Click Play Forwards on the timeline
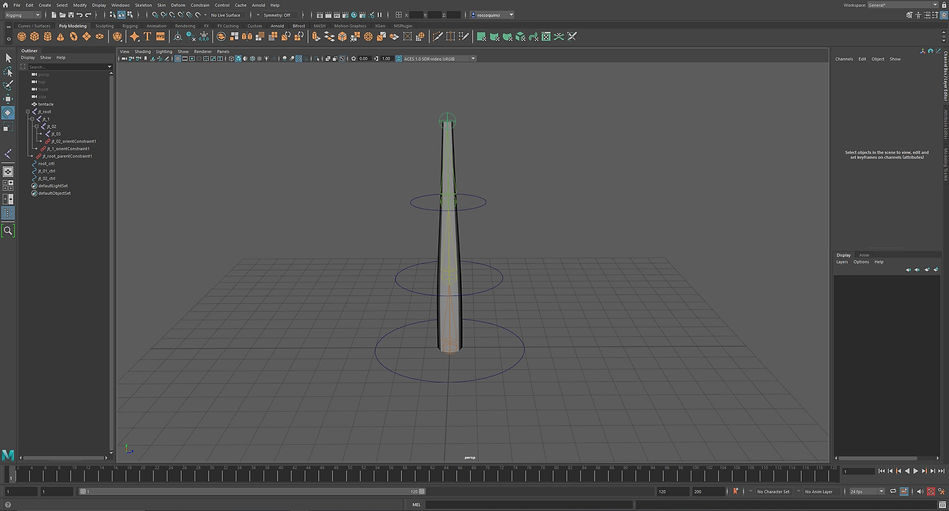Viewport: 949px width, 511px height. pos(916,471)
